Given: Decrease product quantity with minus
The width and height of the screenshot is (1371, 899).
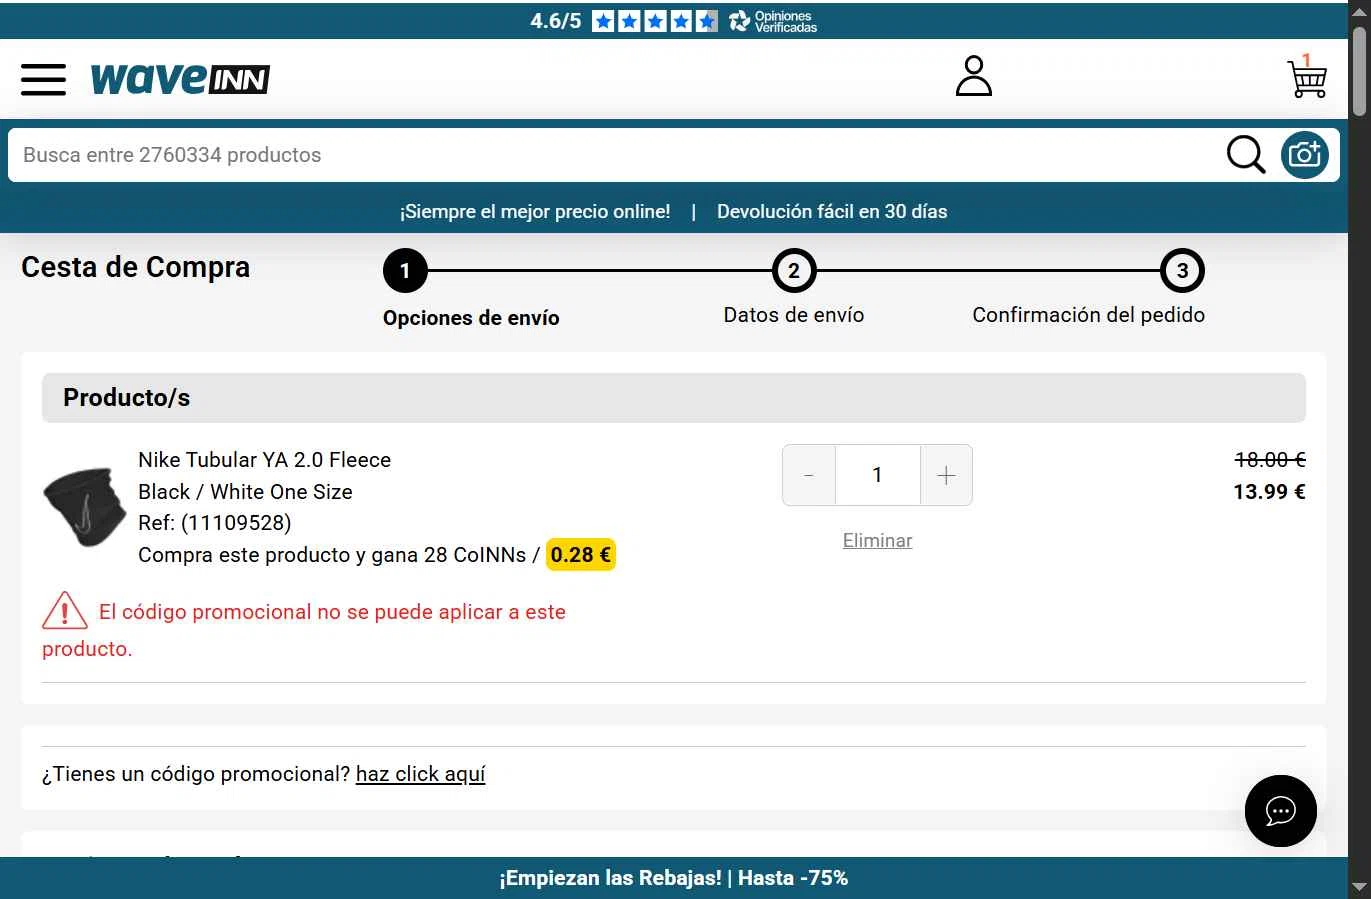Looking at the screenshot, I should [x=809, y=475].
